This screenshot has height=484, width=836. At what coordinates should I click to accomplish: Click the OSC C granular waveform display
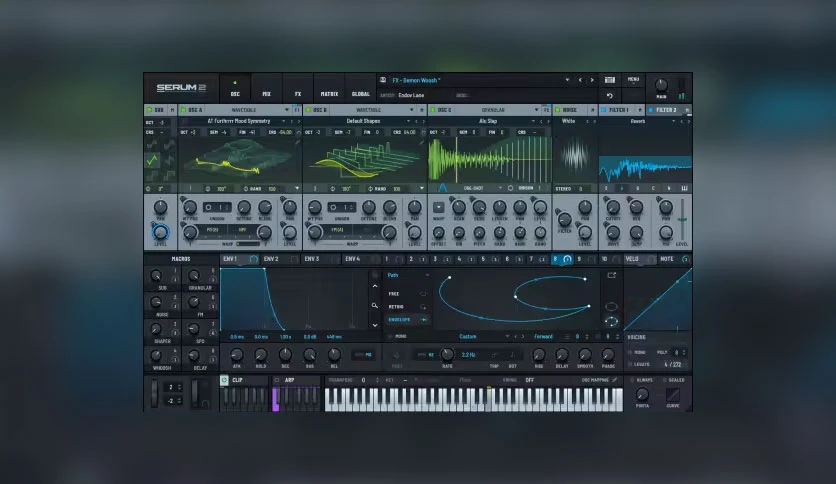pos(489,160)
